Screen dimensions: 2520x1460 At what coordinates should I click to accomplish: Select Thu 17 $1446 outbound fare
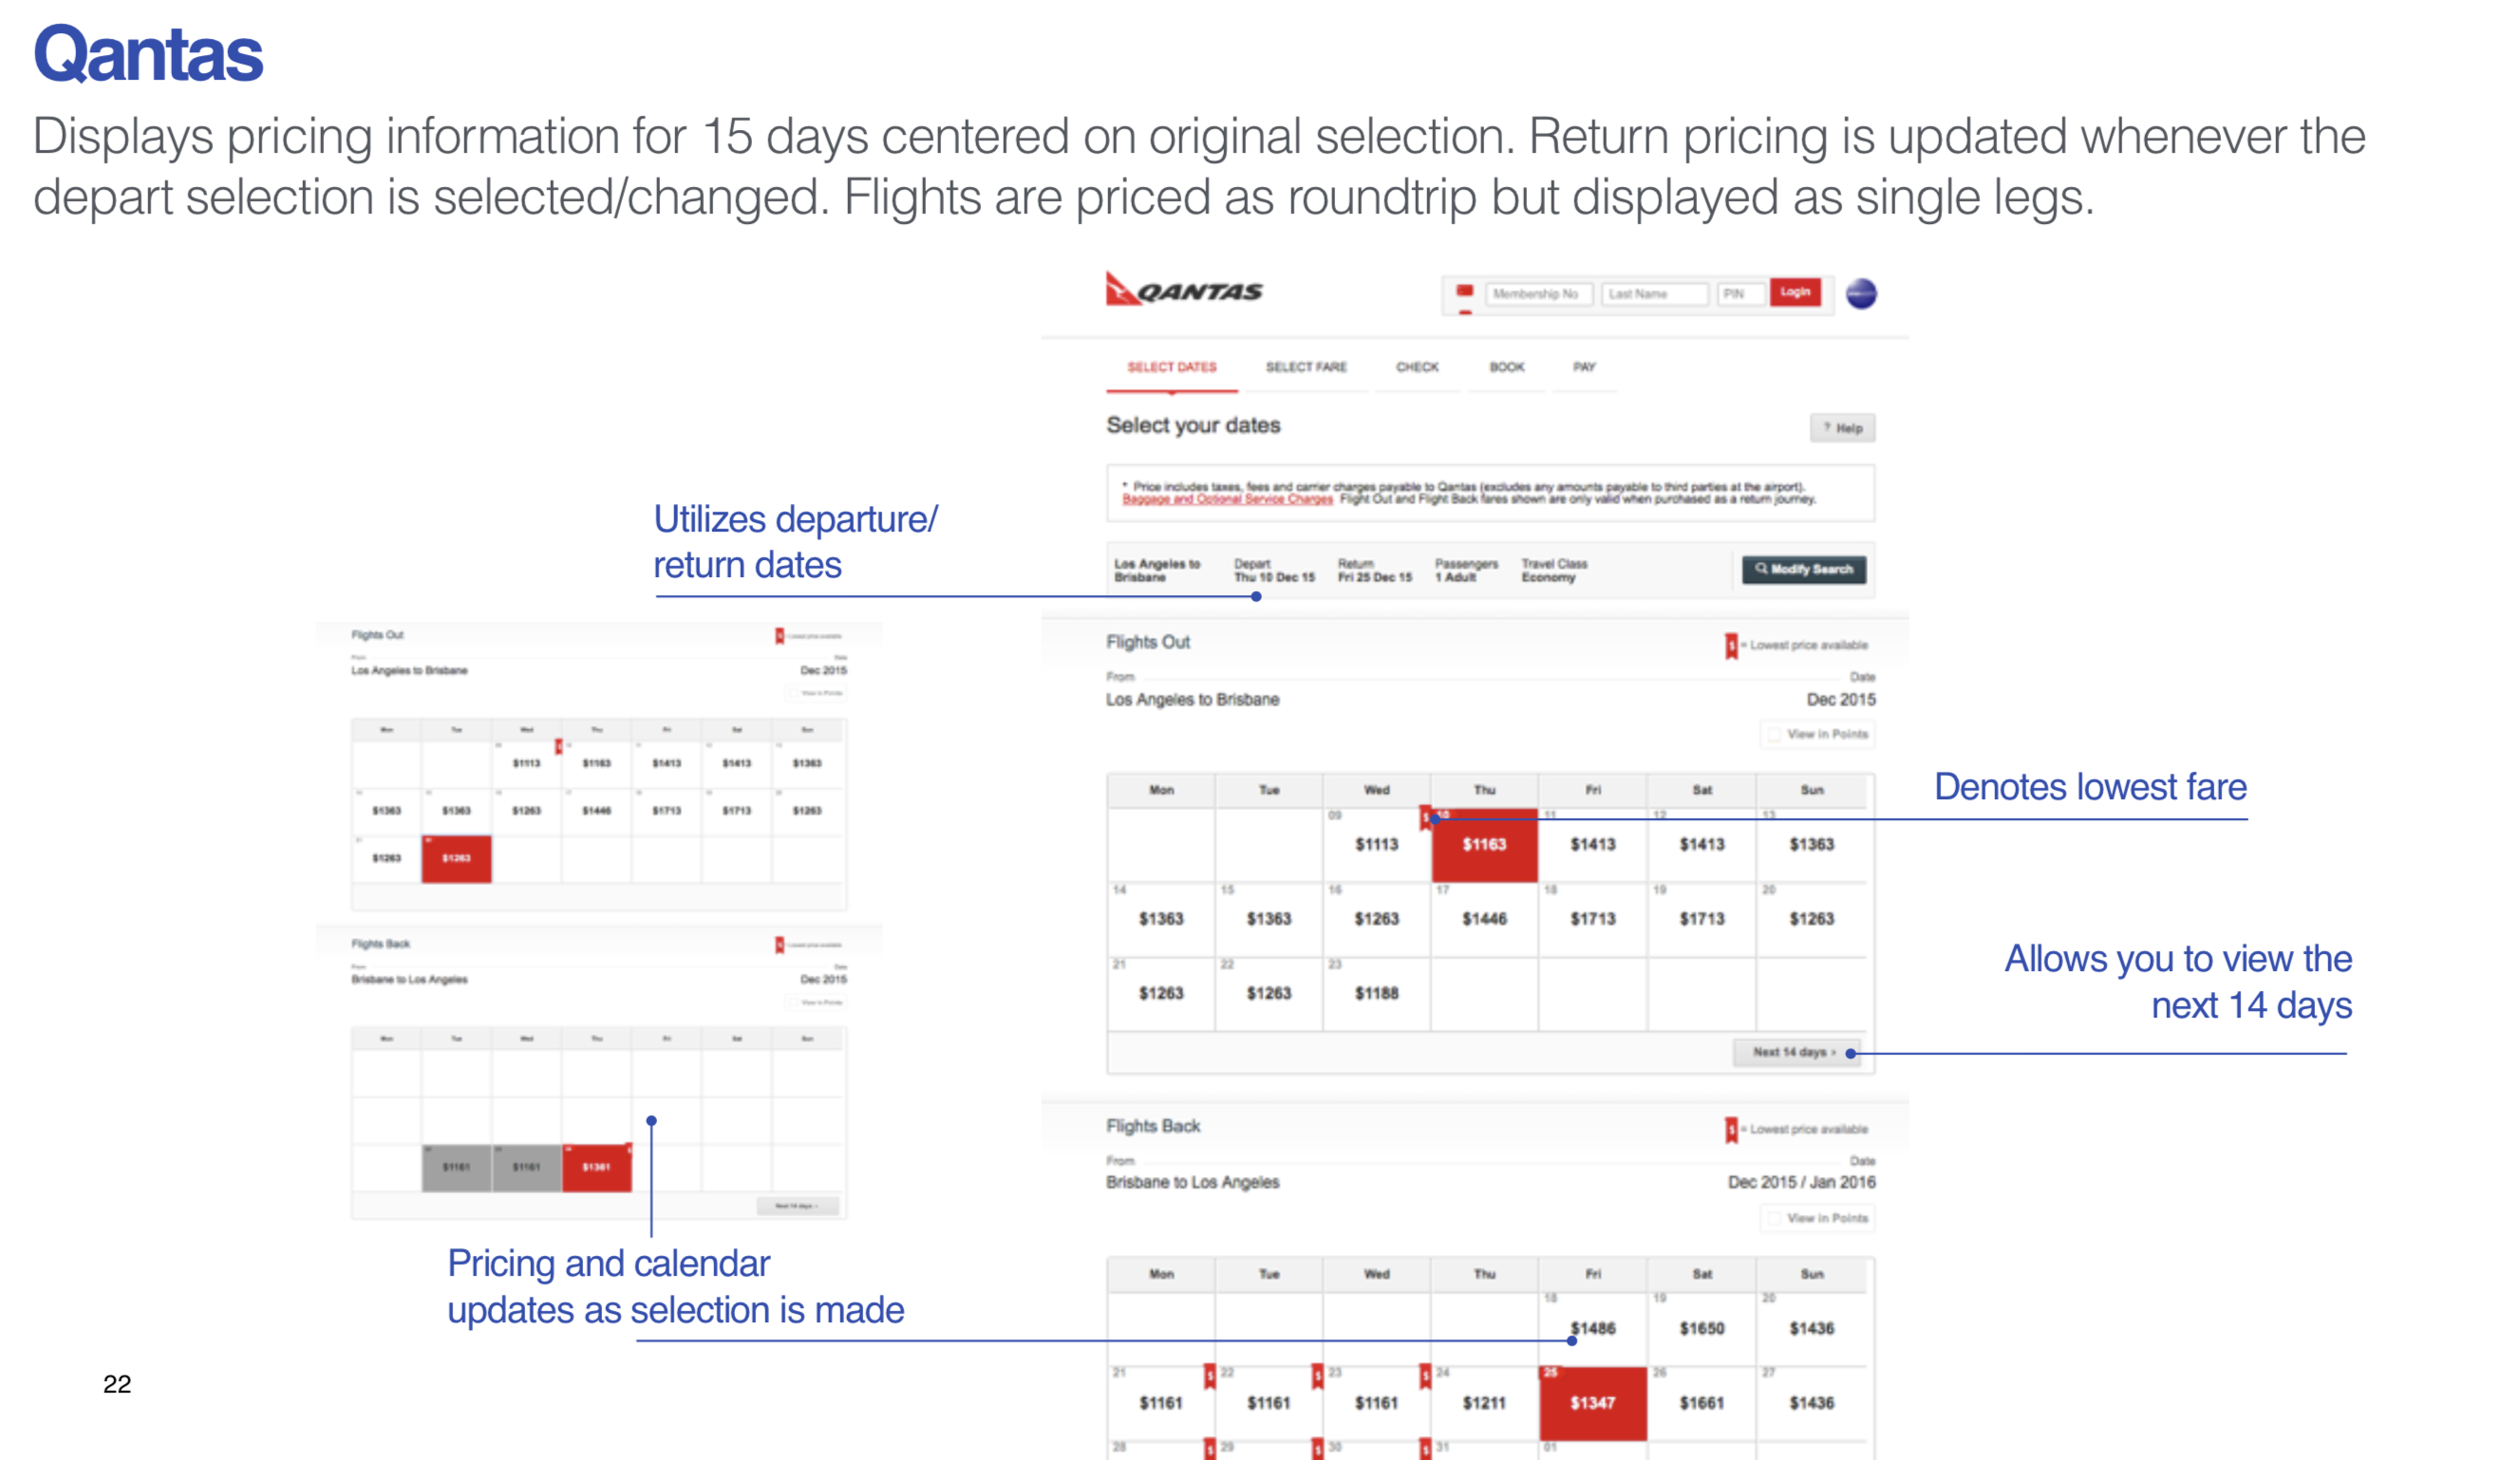coord(1484,919)
